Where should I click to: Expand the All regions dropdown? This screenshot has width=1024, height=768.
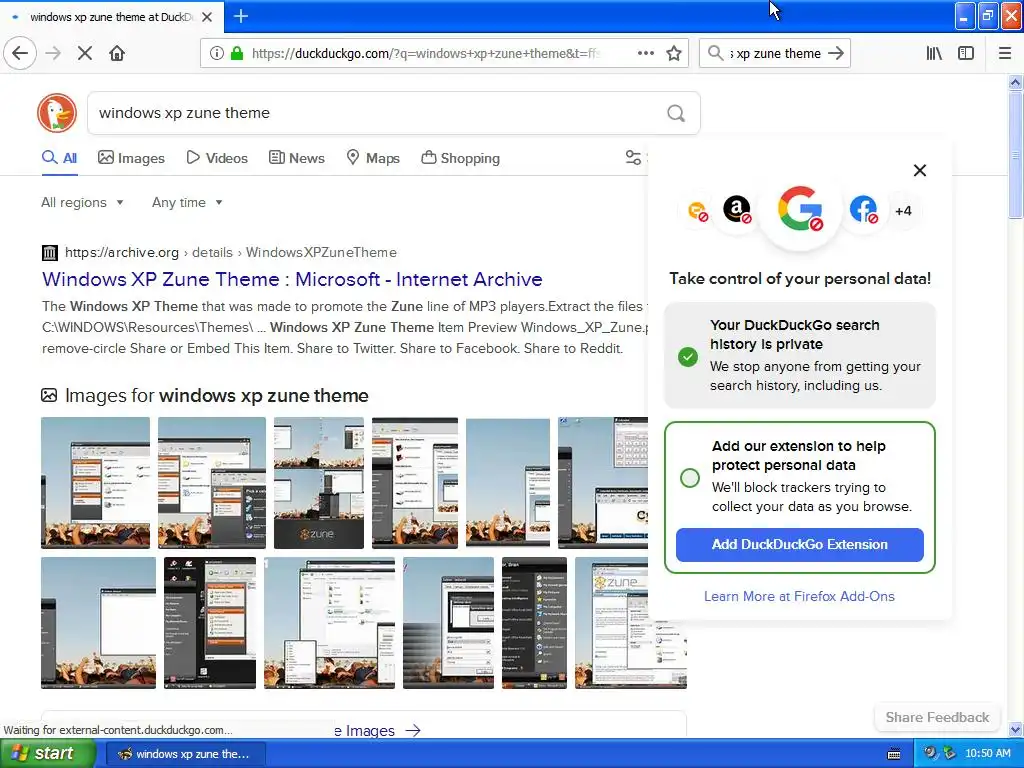point(82,202)
